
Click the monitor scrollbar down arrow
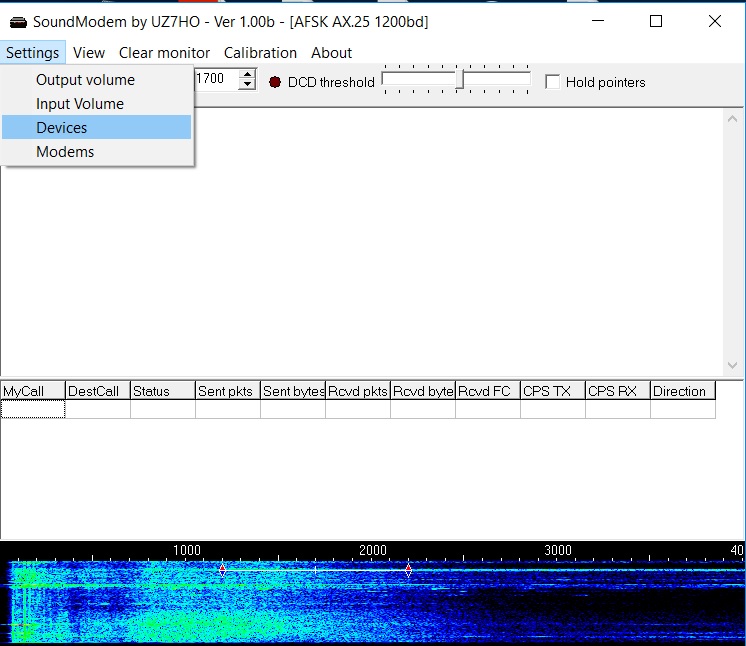(x=735, y=365)
